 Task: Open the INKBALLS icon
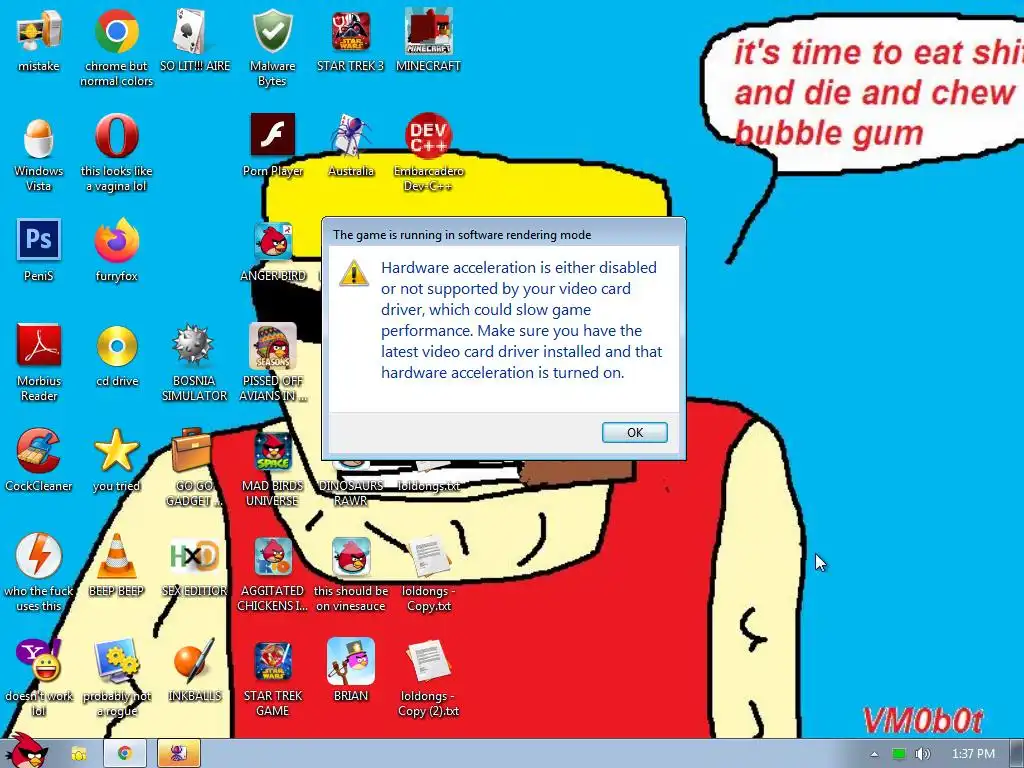point(194,660)
